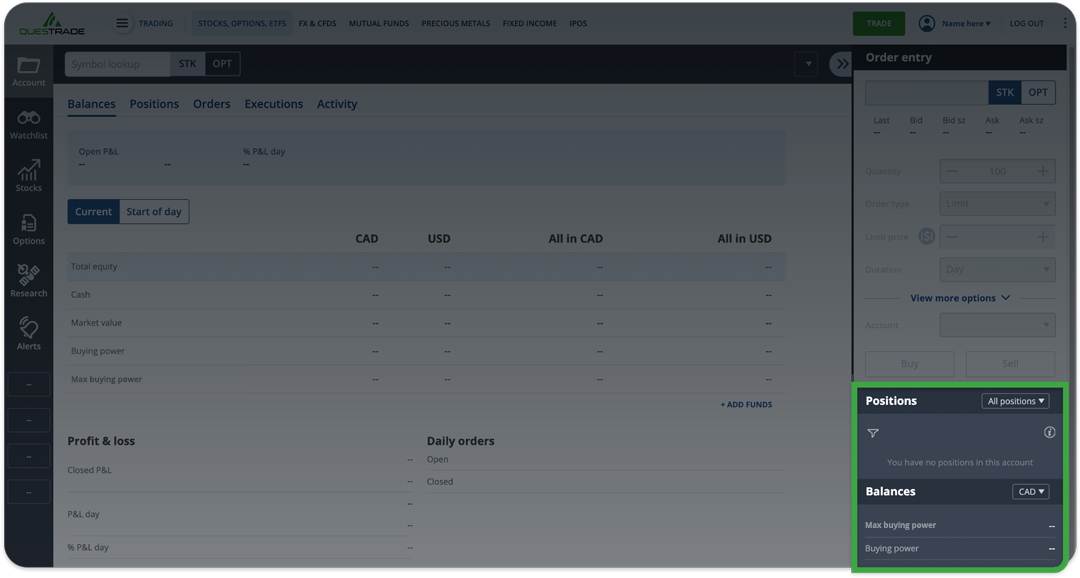Toggle order entry to OPT
The image size is (1080, 578).
[x=1038, y=92]
